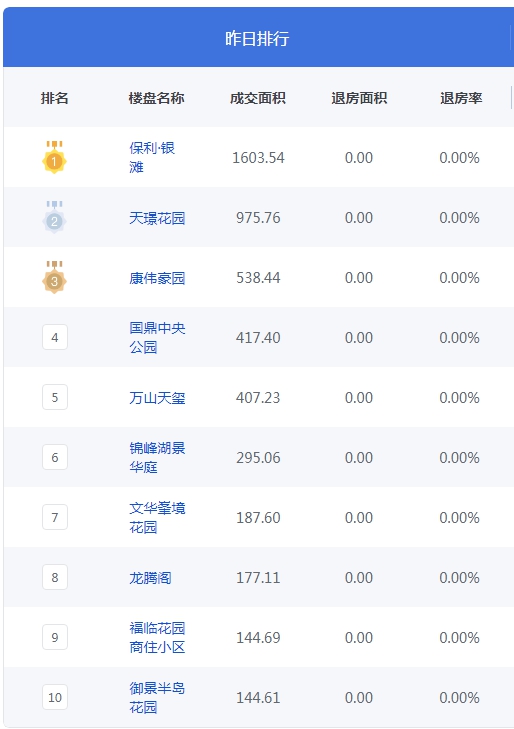Click the bronze third-place medal icon

[x=54, y=278]
